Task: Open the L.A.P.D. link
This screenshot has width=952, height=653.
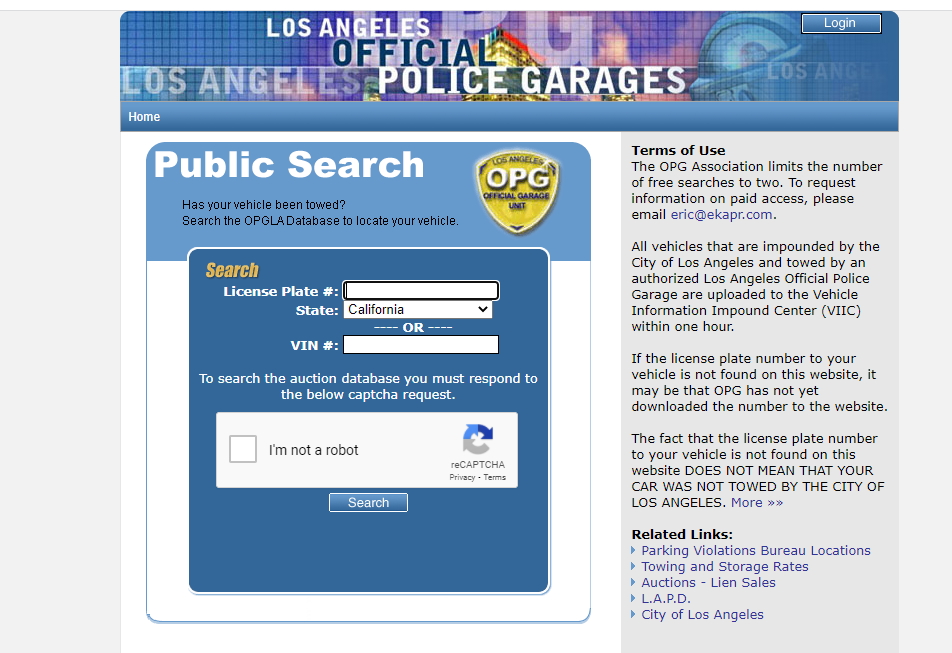Action: point(666,598)
